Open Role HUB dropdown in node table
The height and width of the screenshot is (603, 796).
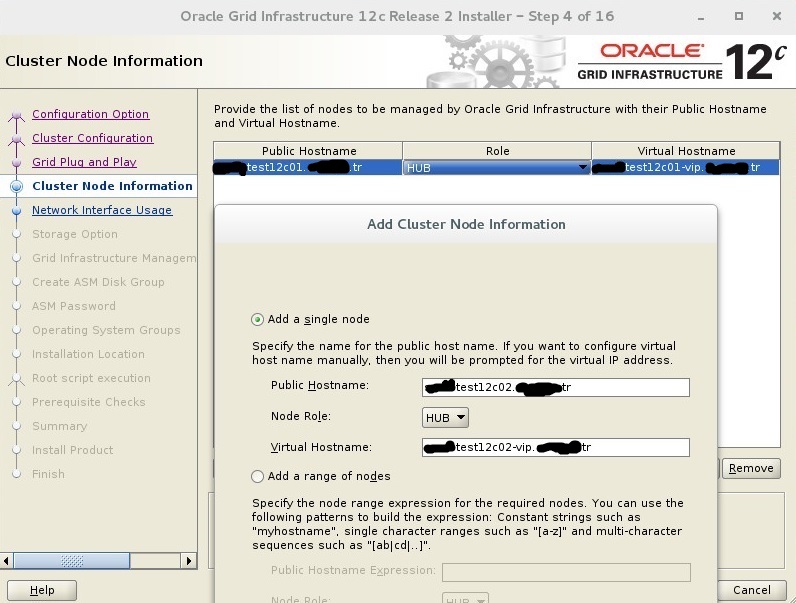496,168
